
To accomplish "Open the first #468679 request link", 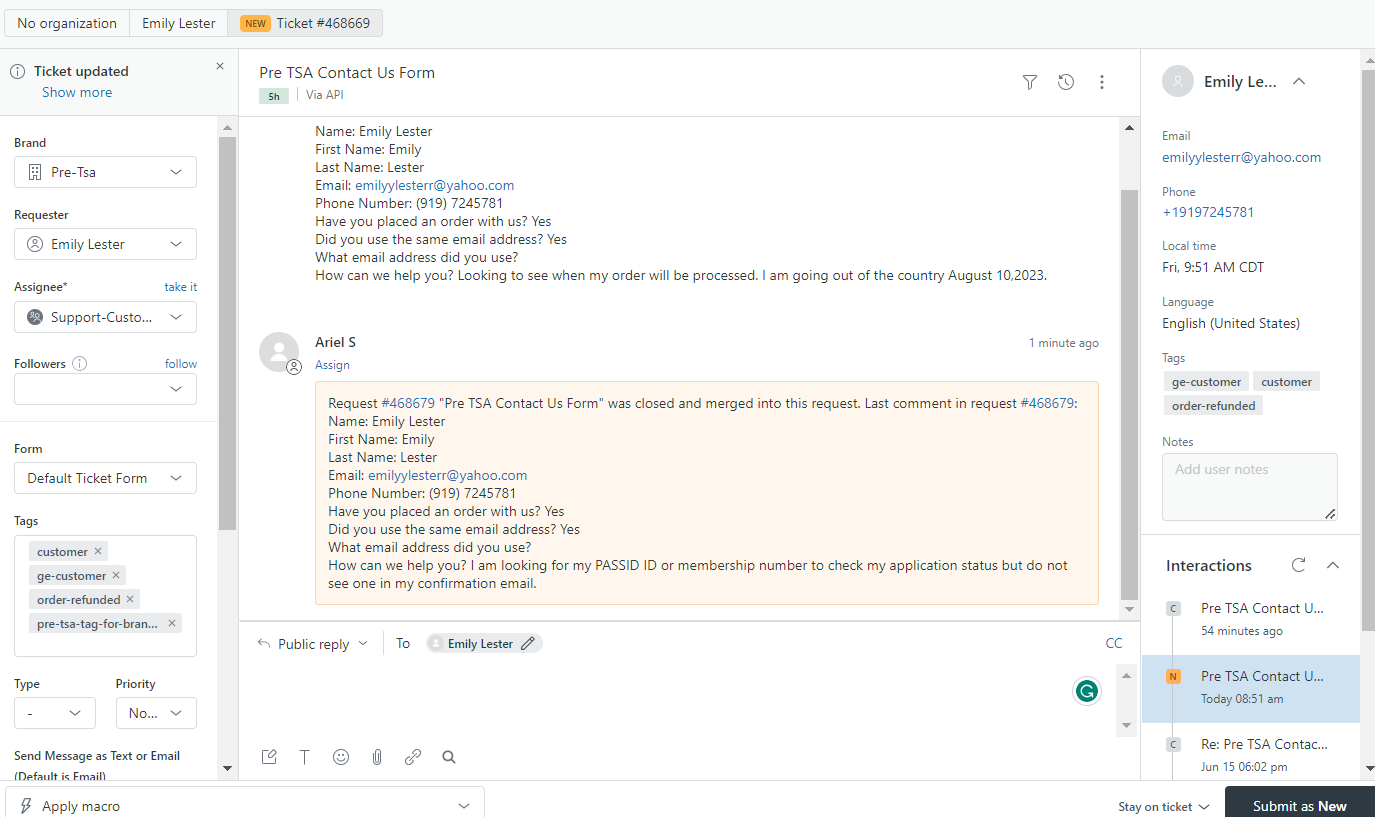I will click(408, 403).
